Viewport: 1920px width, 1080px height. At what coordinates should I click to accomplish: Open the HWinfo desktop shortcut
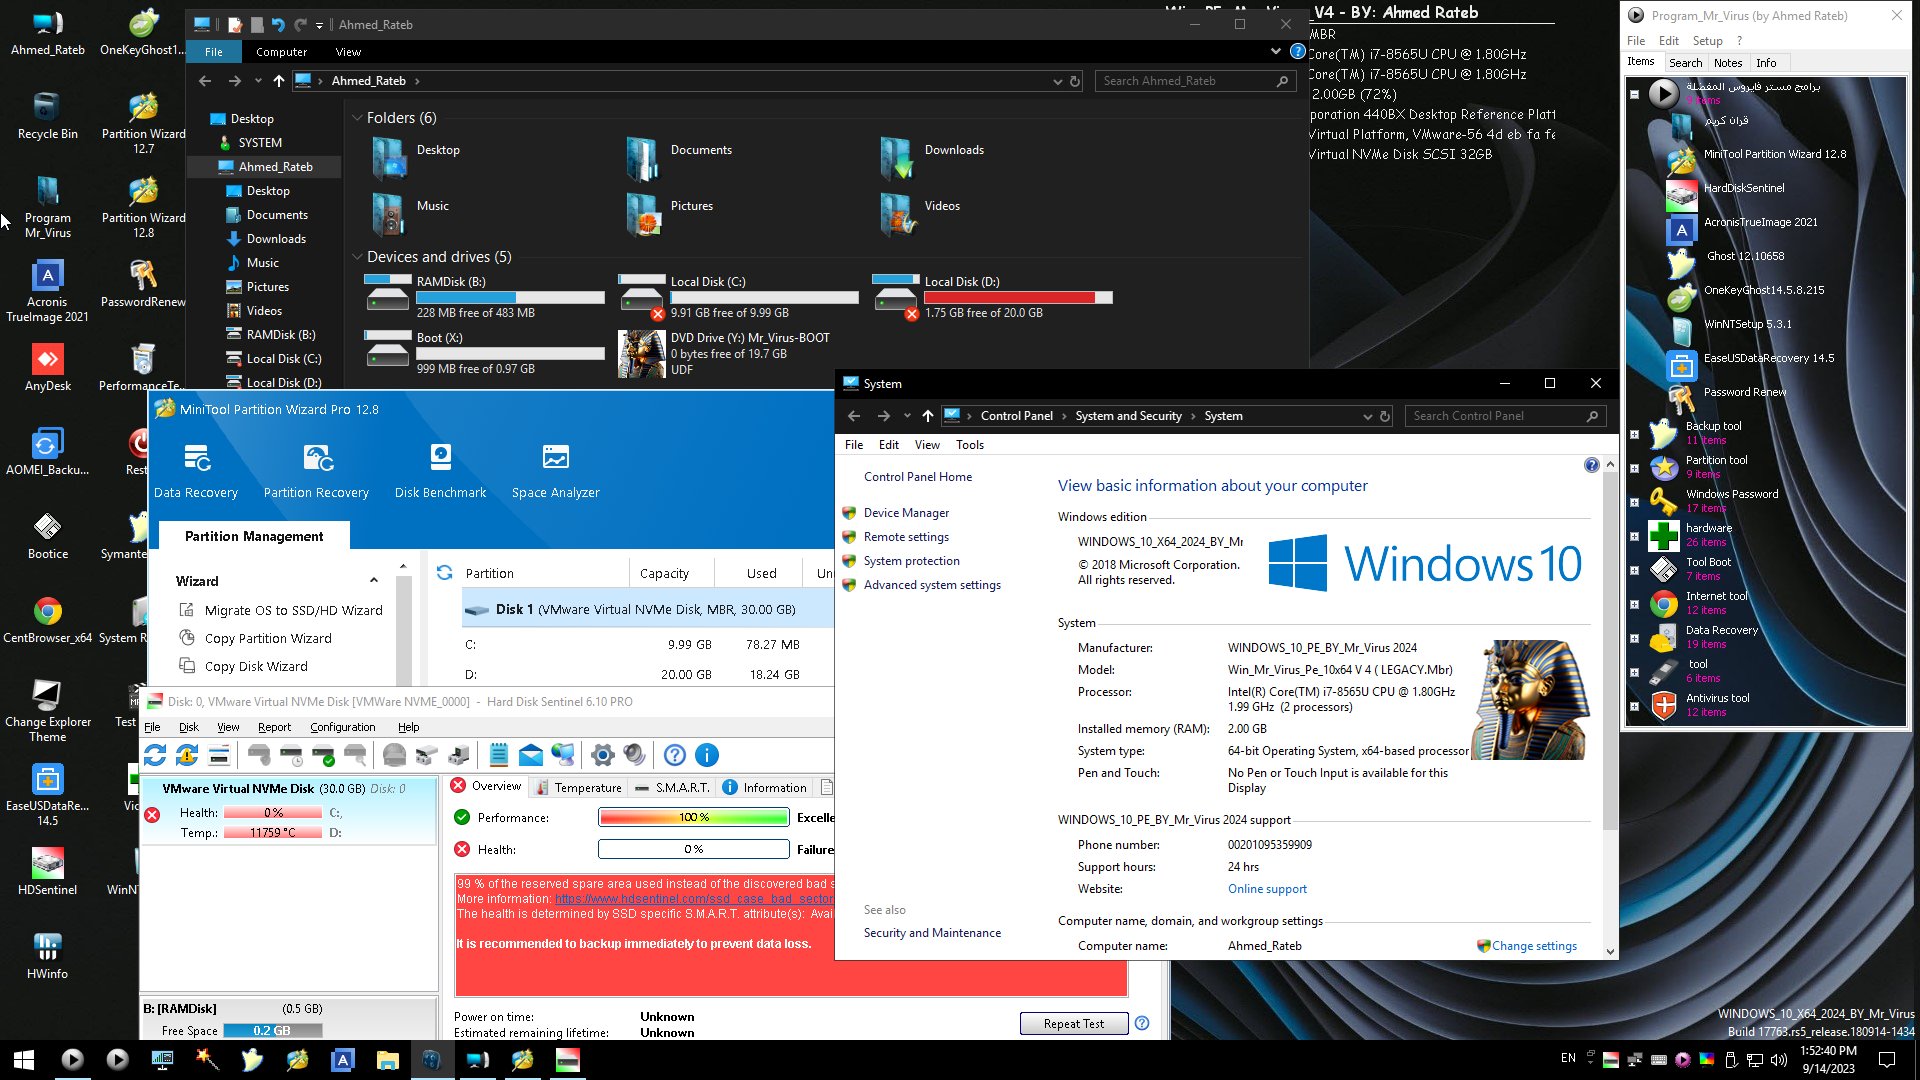coord(48,956)
